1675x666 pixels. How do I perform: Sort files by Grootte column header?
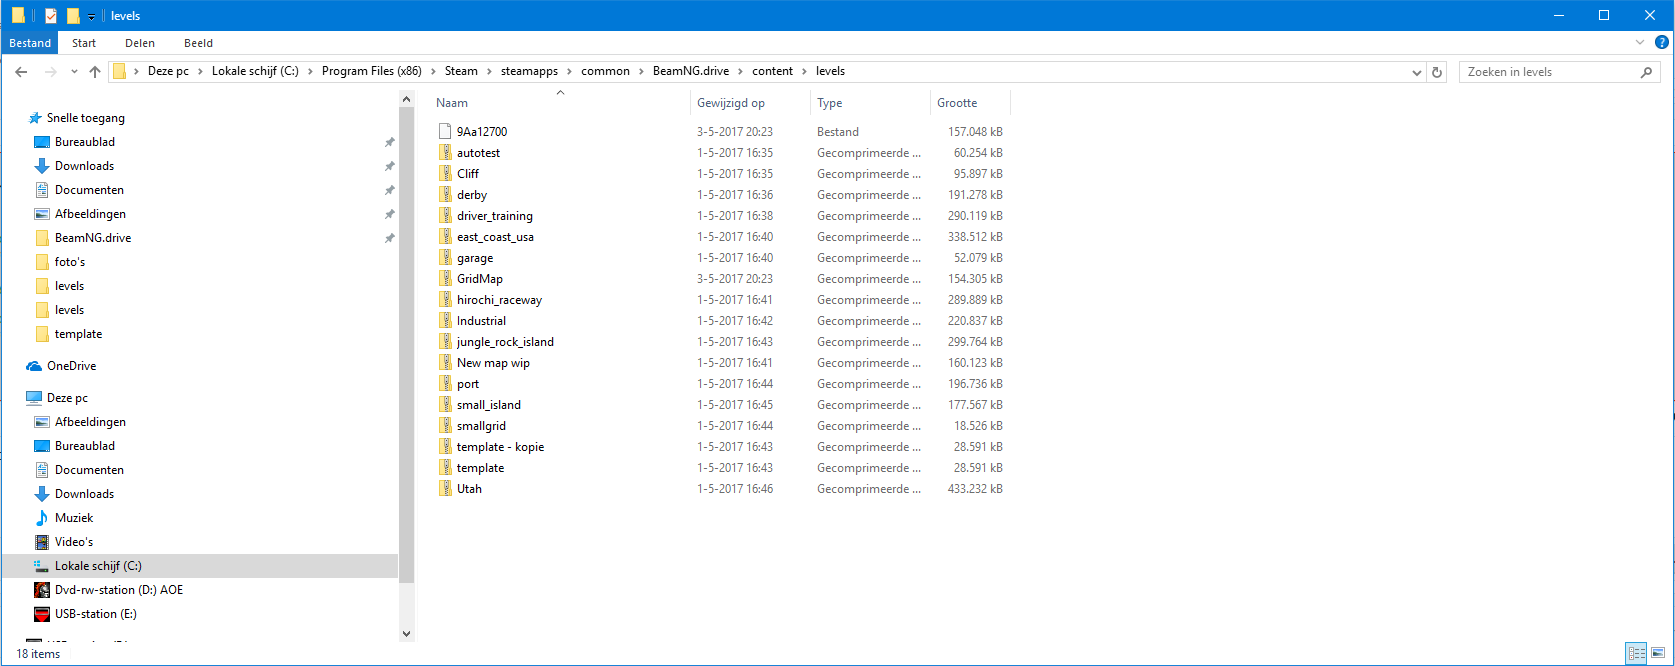pyautogui.click(x=957, y=103)
